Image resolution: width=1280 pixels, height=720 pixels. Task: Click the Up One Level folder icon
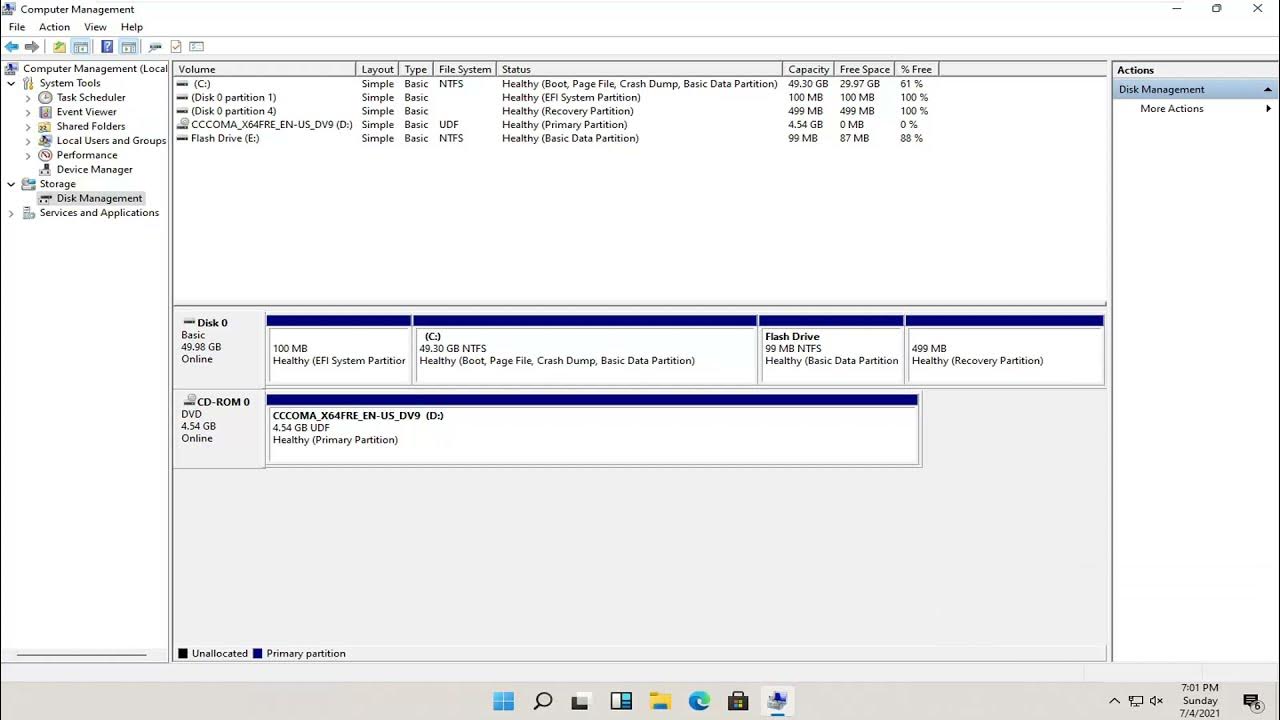tap(59, 47)
